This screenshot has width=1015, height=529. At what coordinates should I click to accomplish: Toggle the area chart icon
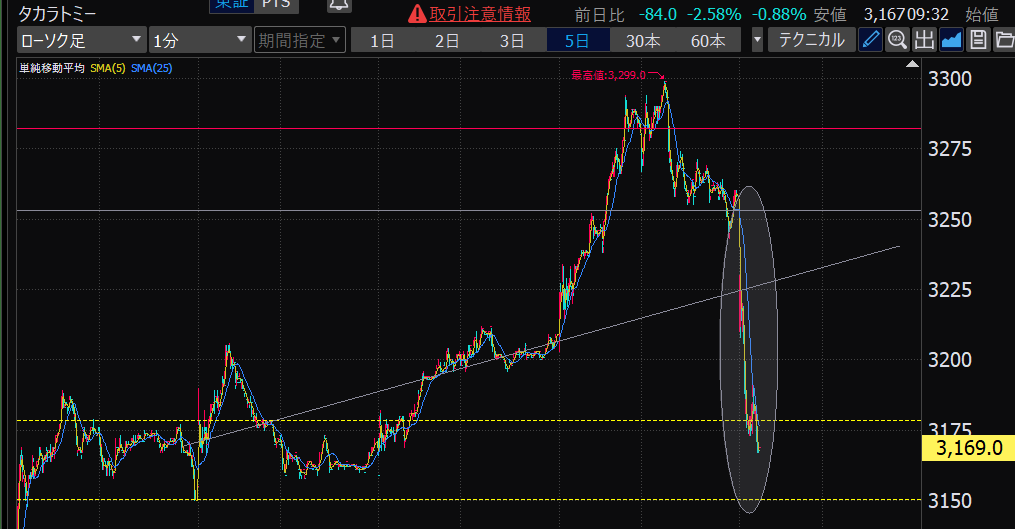click(951, 41)
